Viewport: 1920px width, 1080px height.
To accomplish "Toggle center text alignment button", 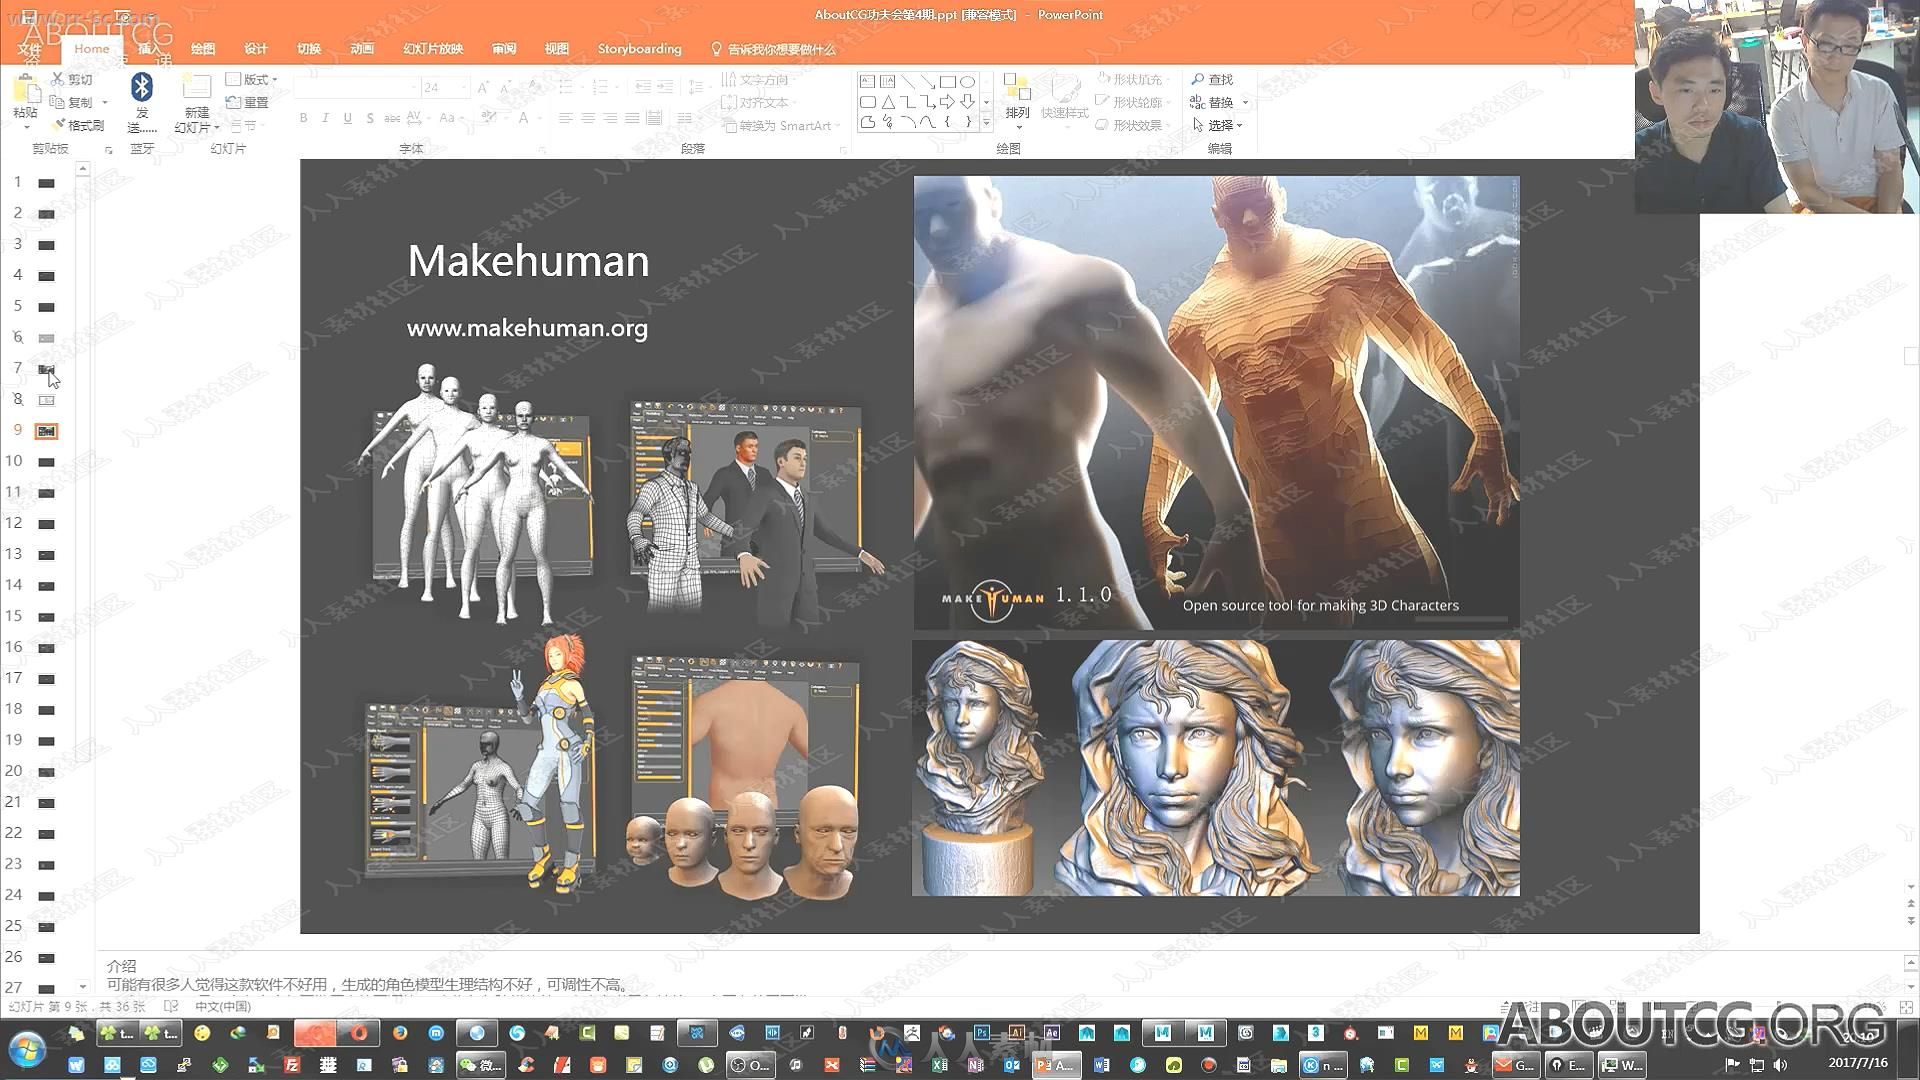I will click(588, 118).
